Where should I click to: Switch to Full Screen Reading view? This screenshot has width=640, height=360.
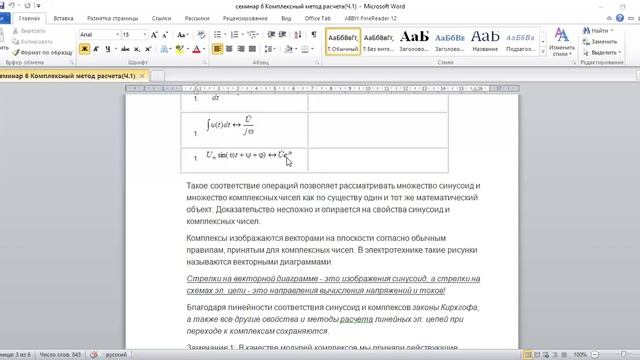coord(537,355)
